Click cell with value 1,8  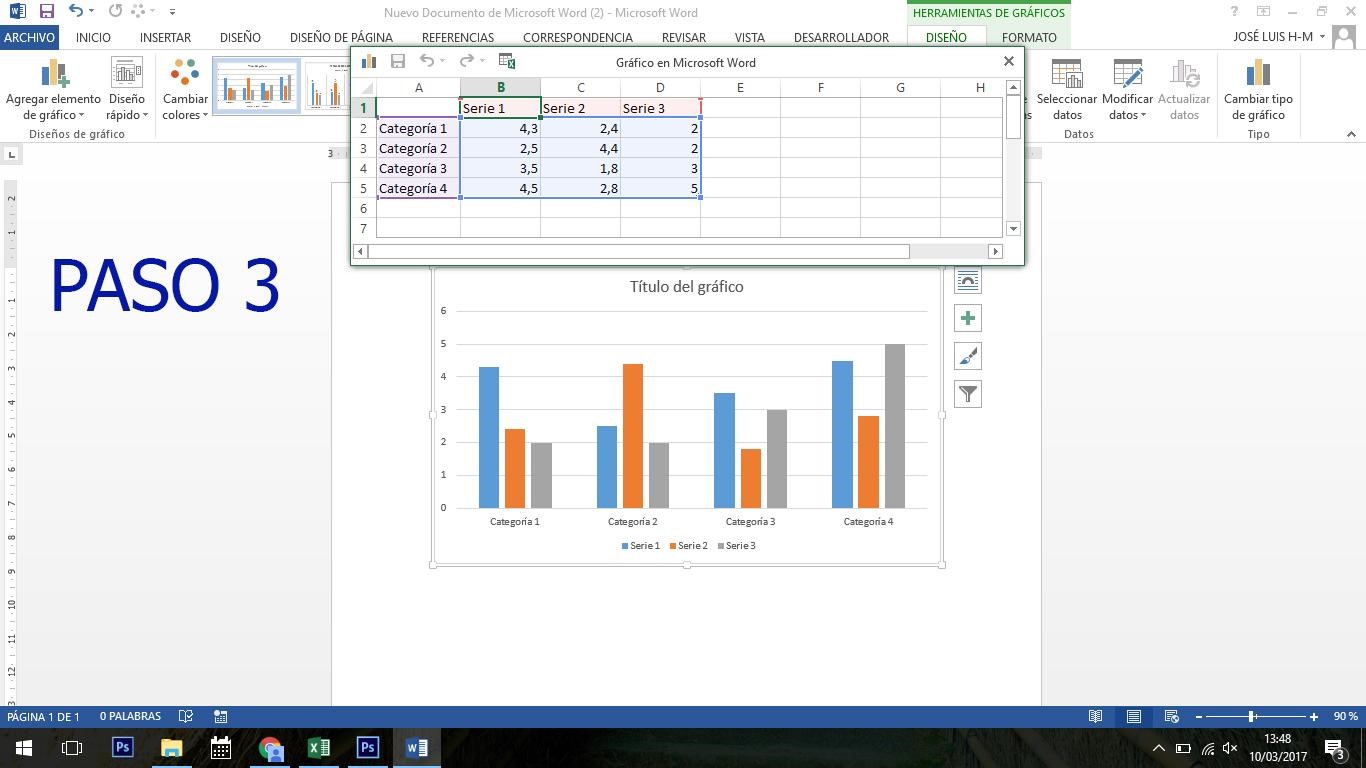(x=580, y=168)
